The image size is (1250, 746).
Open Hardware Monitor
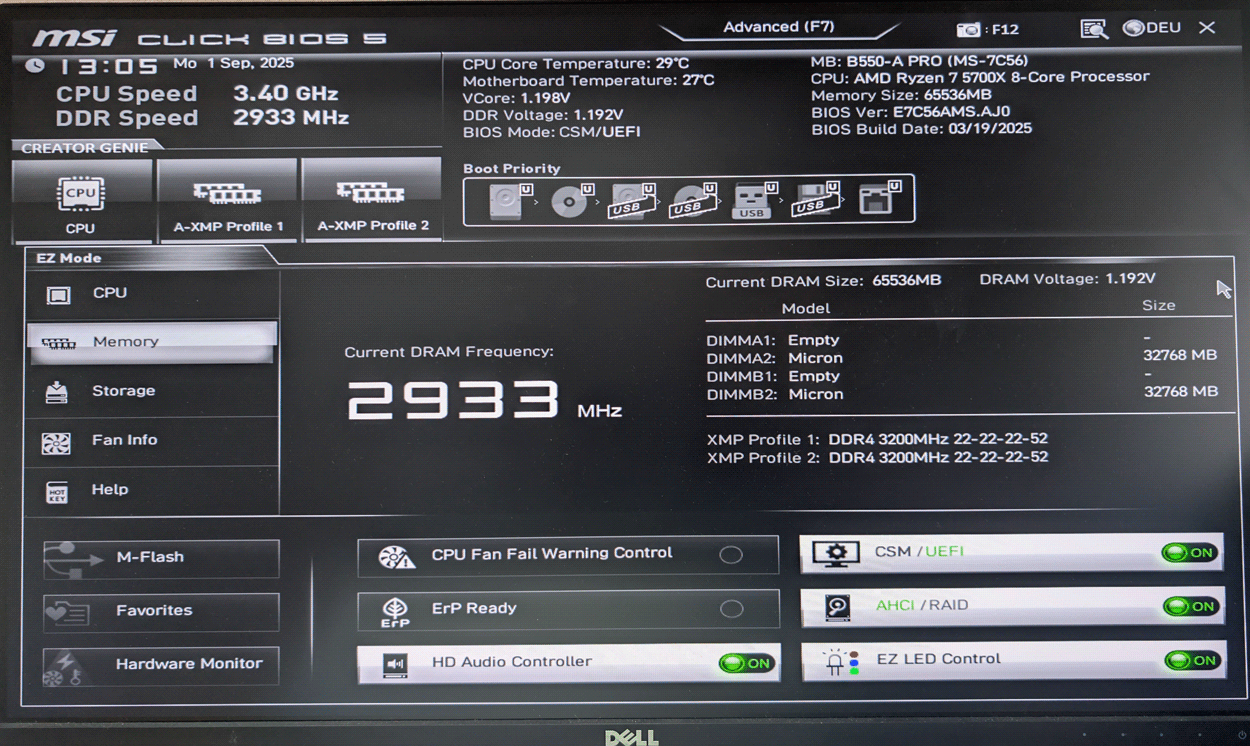(161, 665)
